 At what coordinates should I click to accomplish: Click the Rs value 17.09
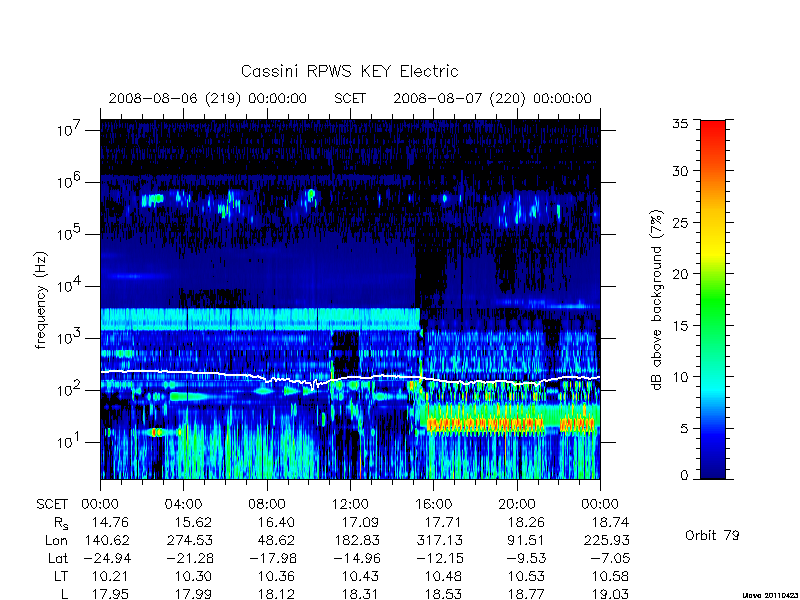pyautogui.click(x=360, y=522)
